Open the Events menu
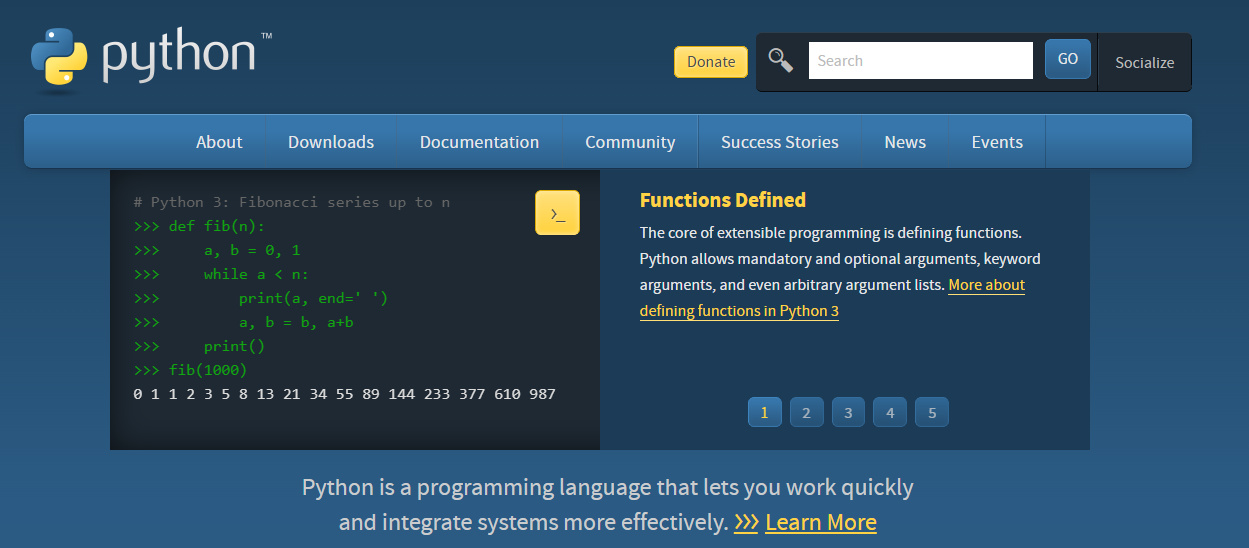The image size is (1249, 548). (997, 142)
